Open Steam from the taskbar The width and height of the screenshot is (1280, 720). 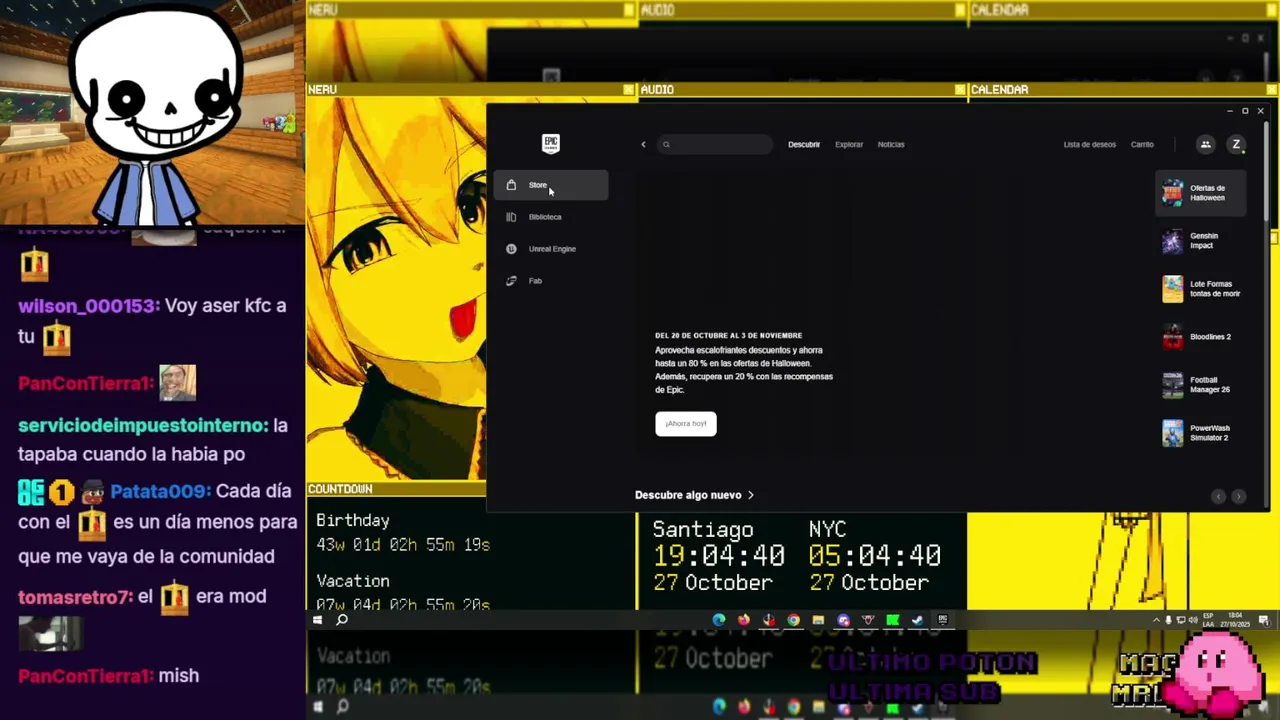917,620
